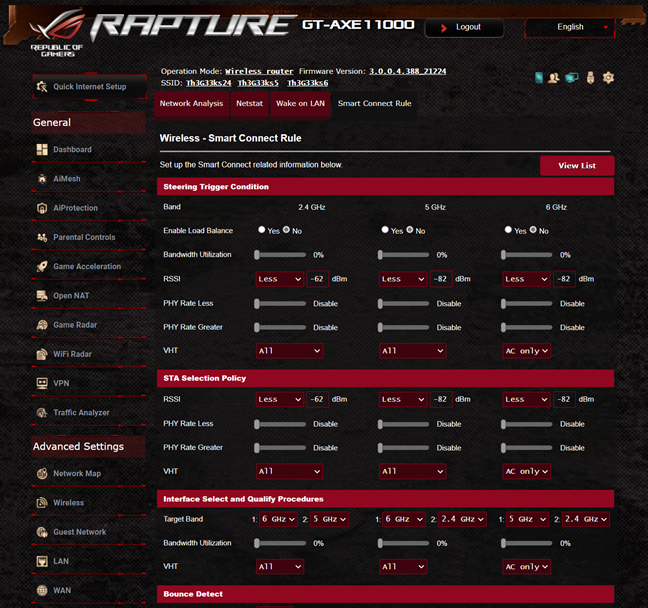This screenshot has height=608, width=648.
Task: Click the View List button
Action: [577, 166]
